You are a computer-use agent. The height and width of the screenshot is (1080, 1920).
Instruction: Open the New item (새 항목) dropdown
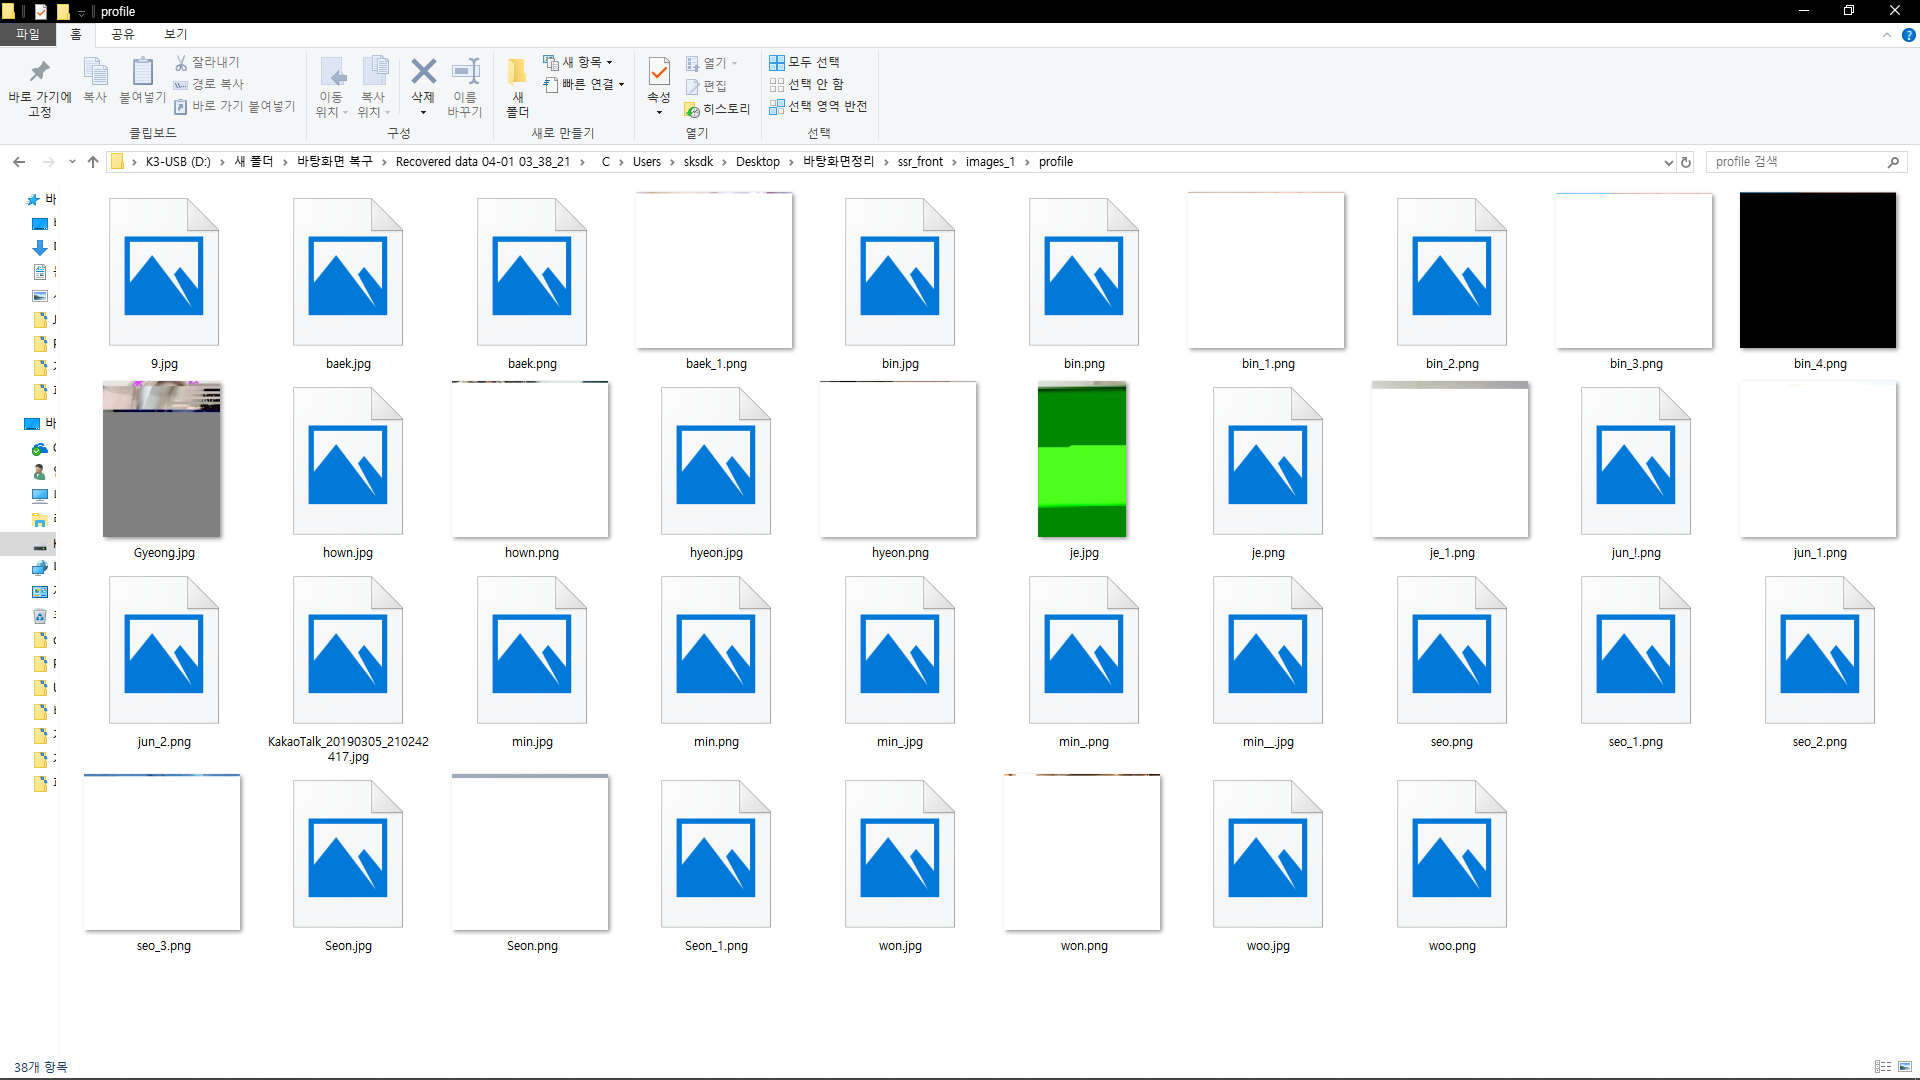[x=578, y=62]
